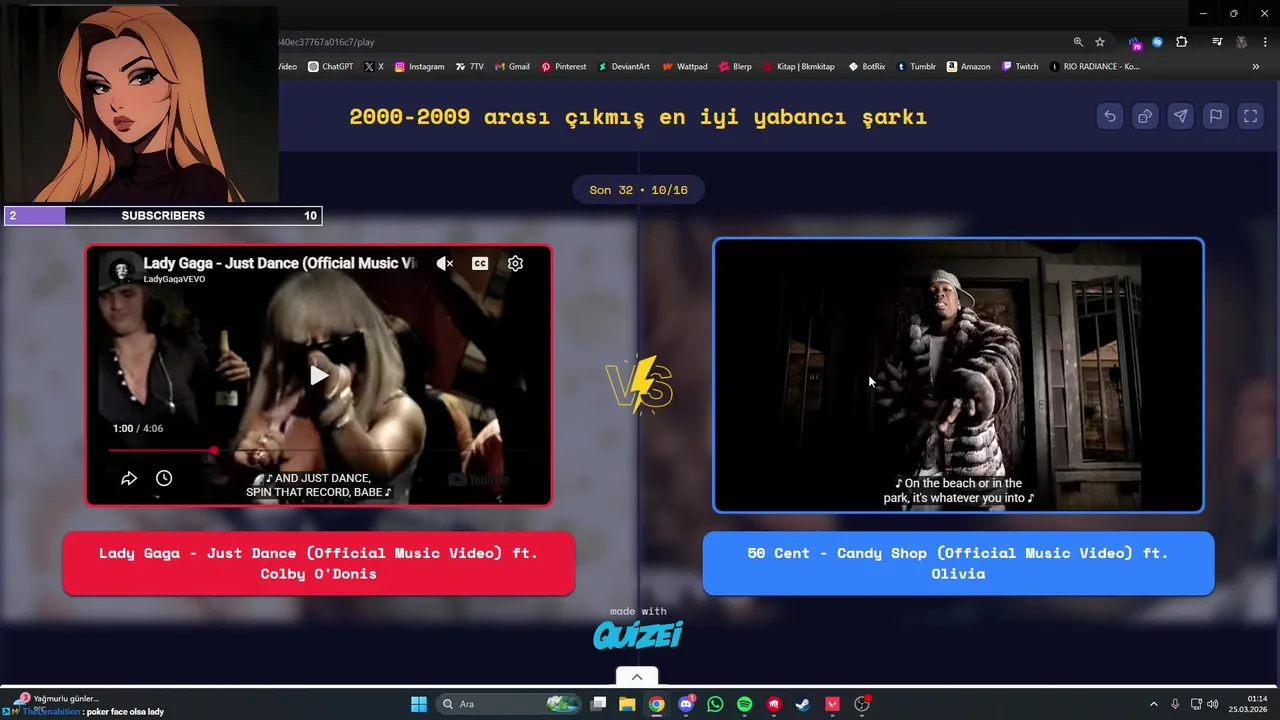Open WhatsApp from taskbar
The width and height of the screenshot is (1280, 720).
(x=715, y=704)
